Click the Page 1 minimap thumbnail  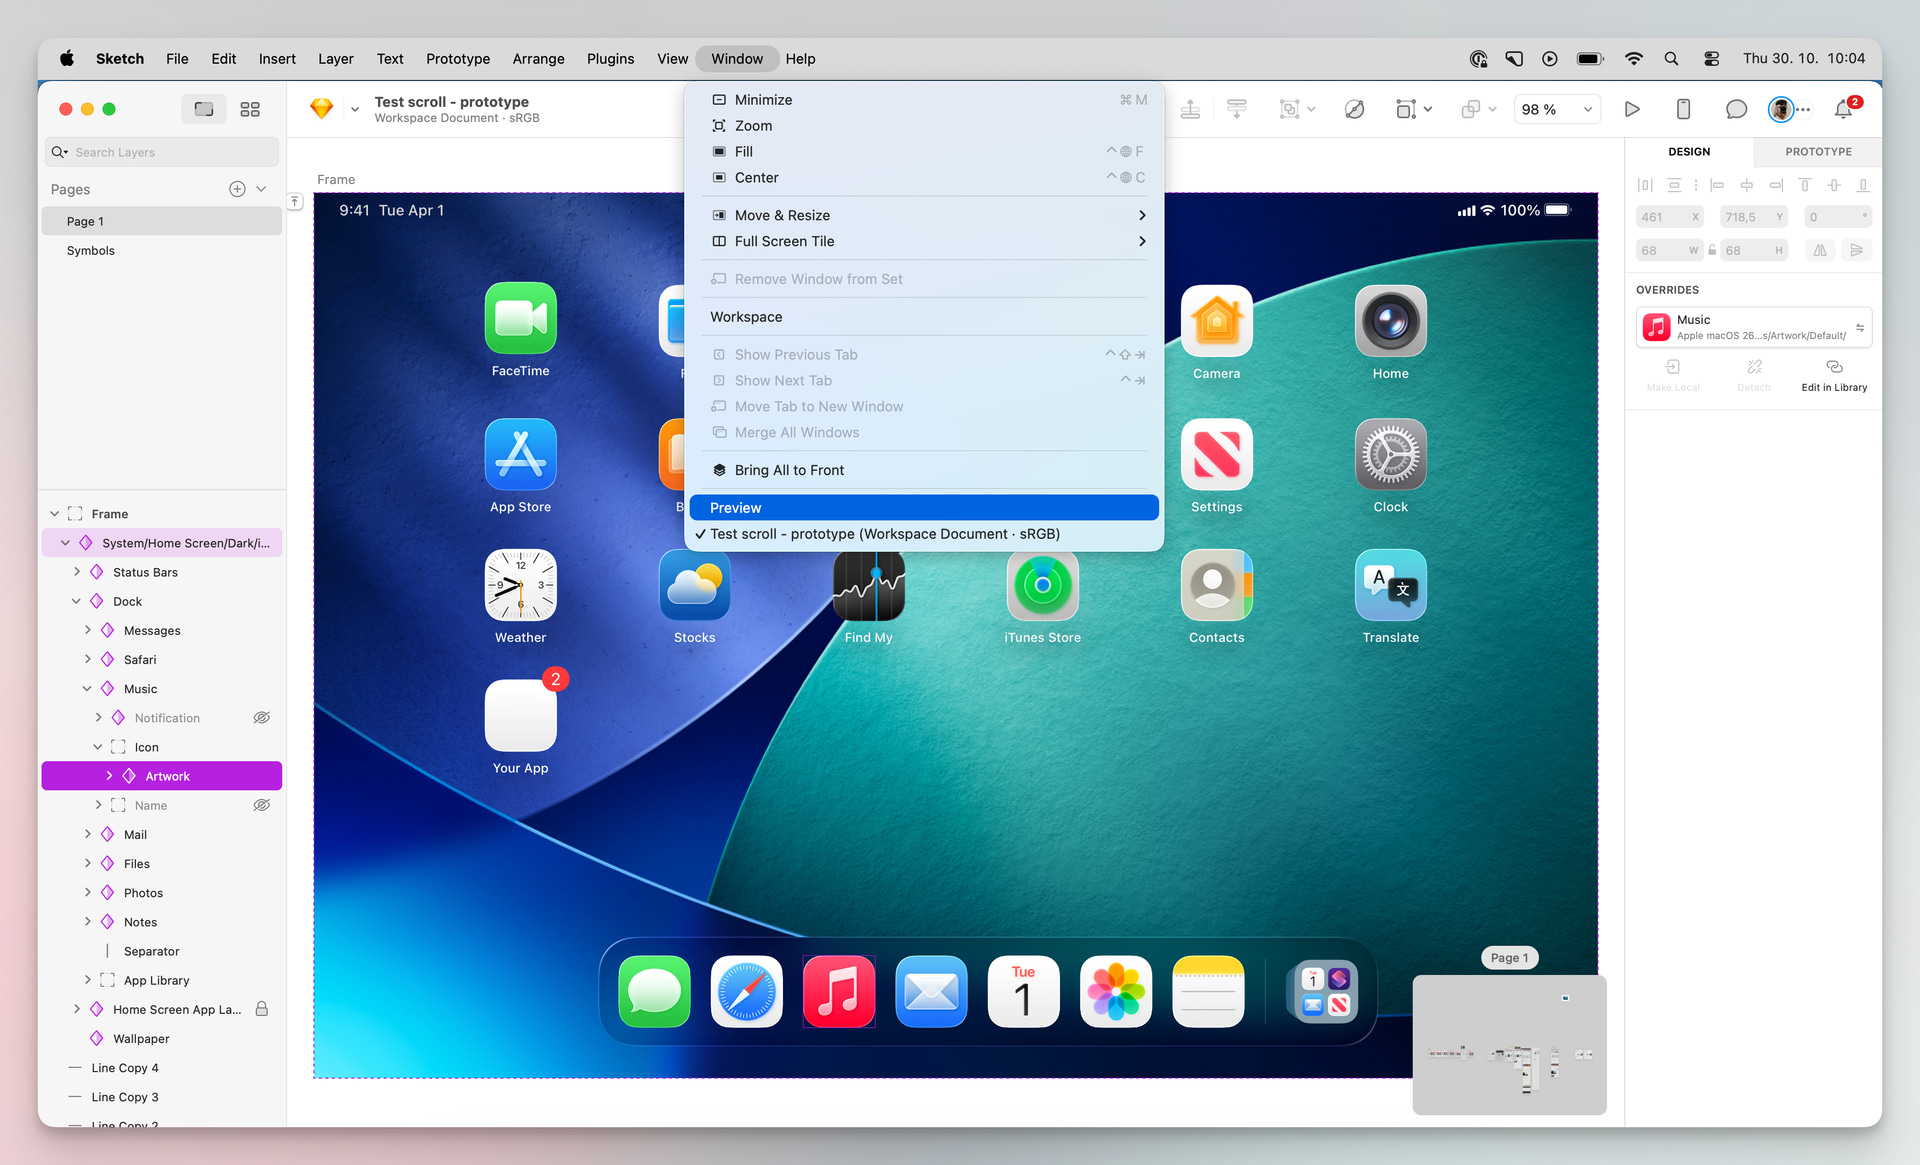[x=1509, y=1044]
